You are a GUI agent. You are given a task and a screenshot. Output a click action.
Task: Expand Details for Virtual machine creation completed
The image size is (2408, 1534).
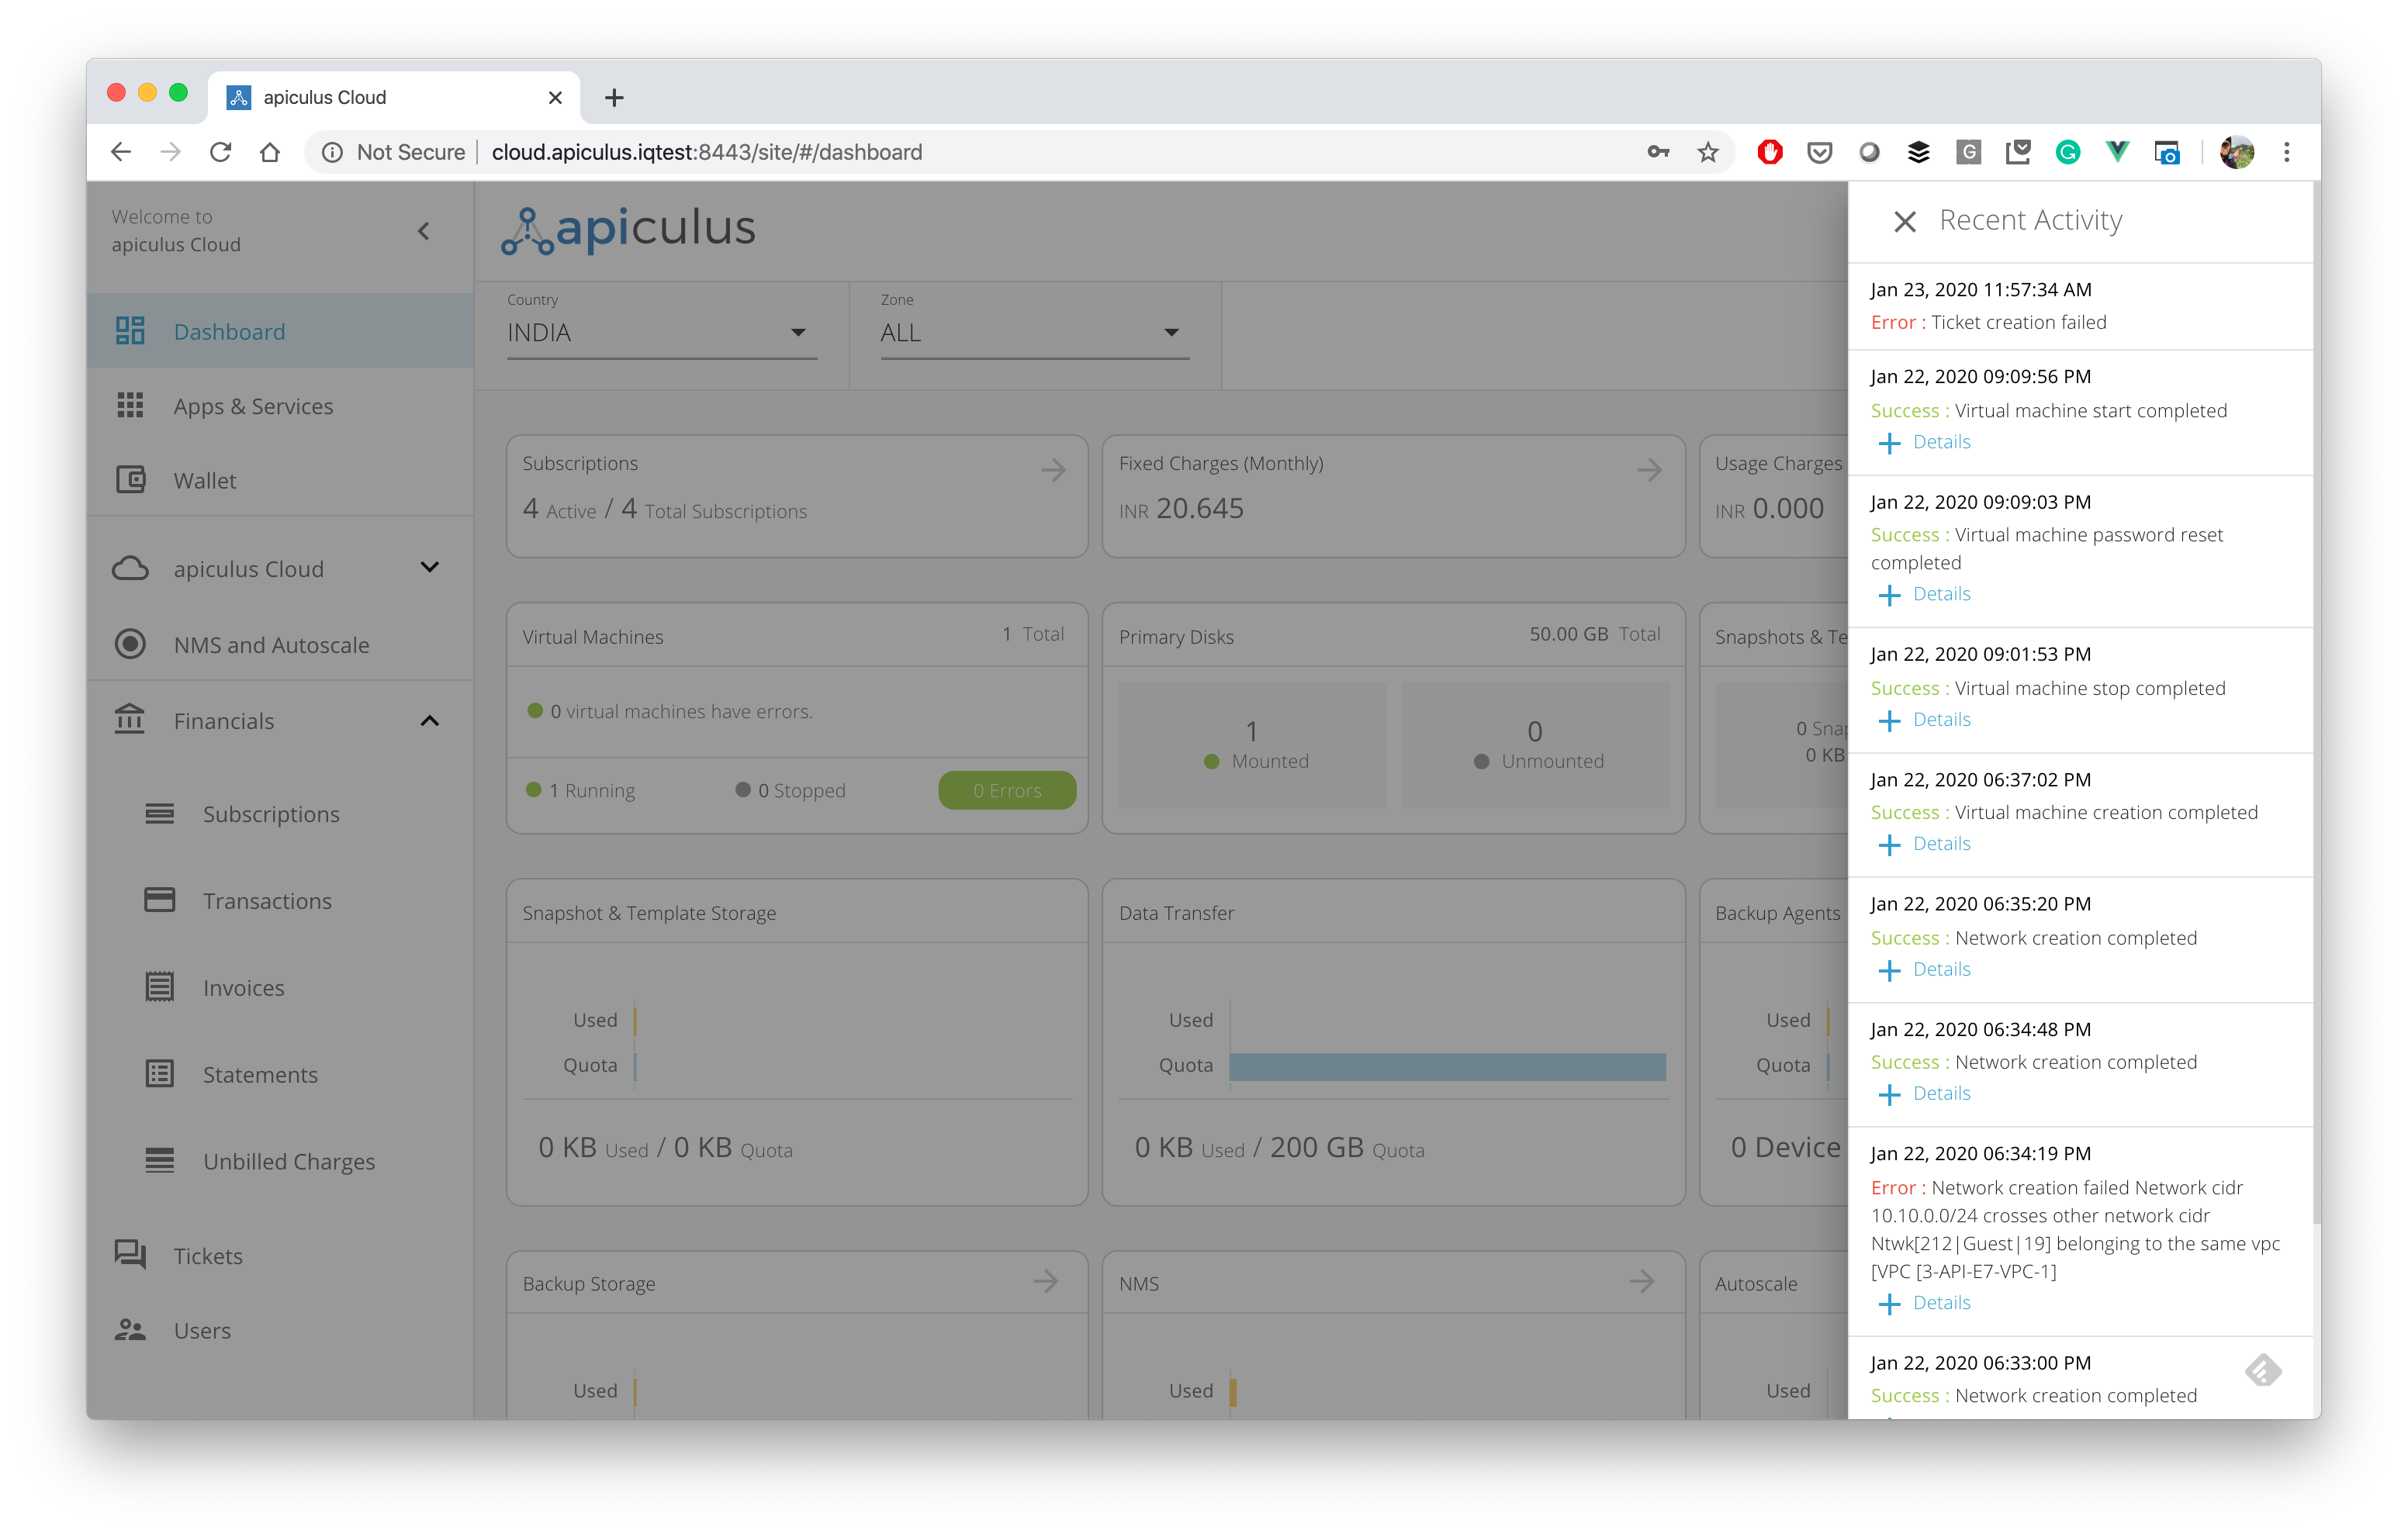[1926, 844]
